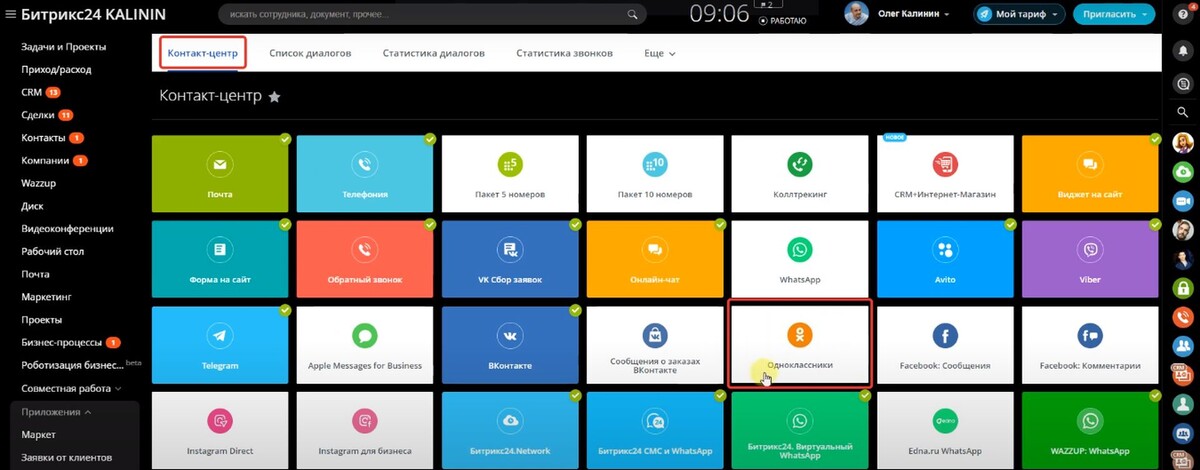Collapse the Приложения sidebar section
The image size is (1200, 470).
pyautogui.click(x=57, y=411)
